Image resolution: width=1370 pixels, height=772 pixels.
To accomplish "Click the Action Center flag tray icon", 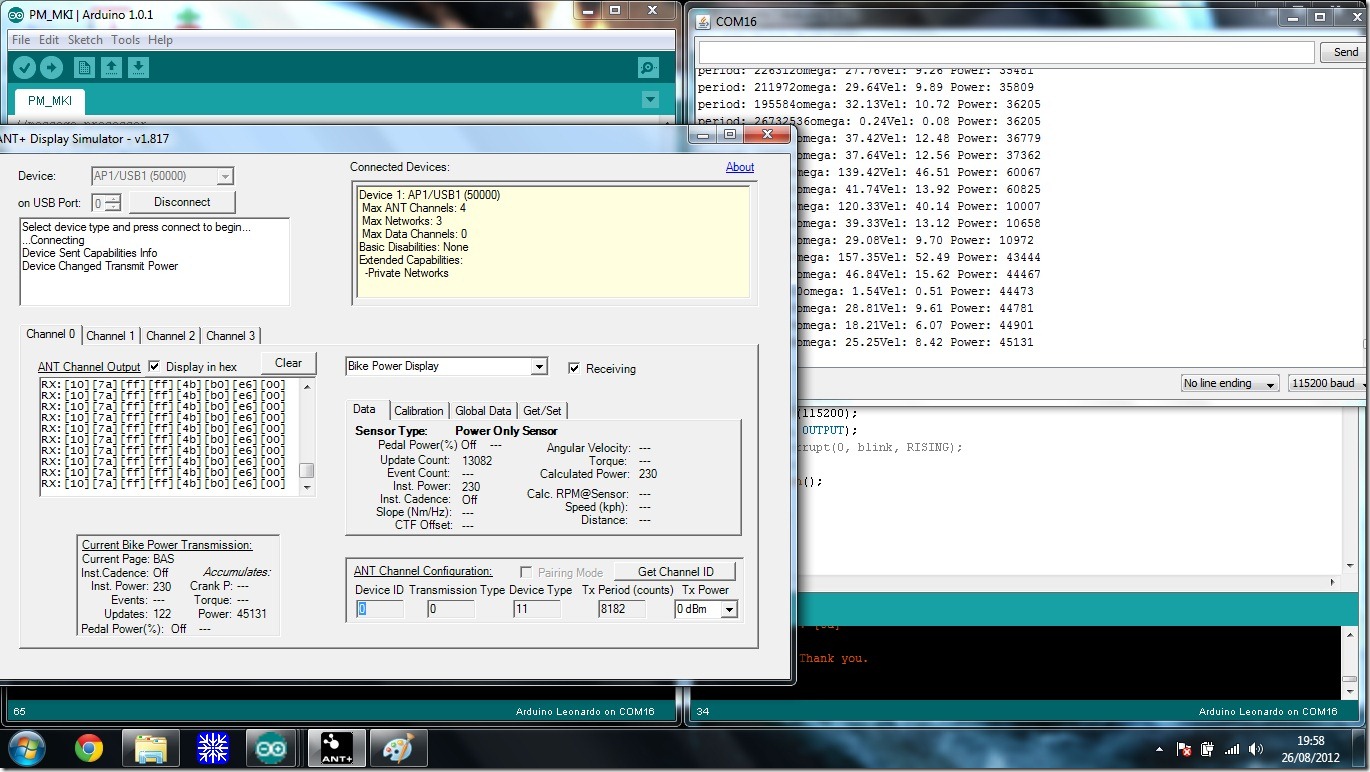I will point(1184,749).
